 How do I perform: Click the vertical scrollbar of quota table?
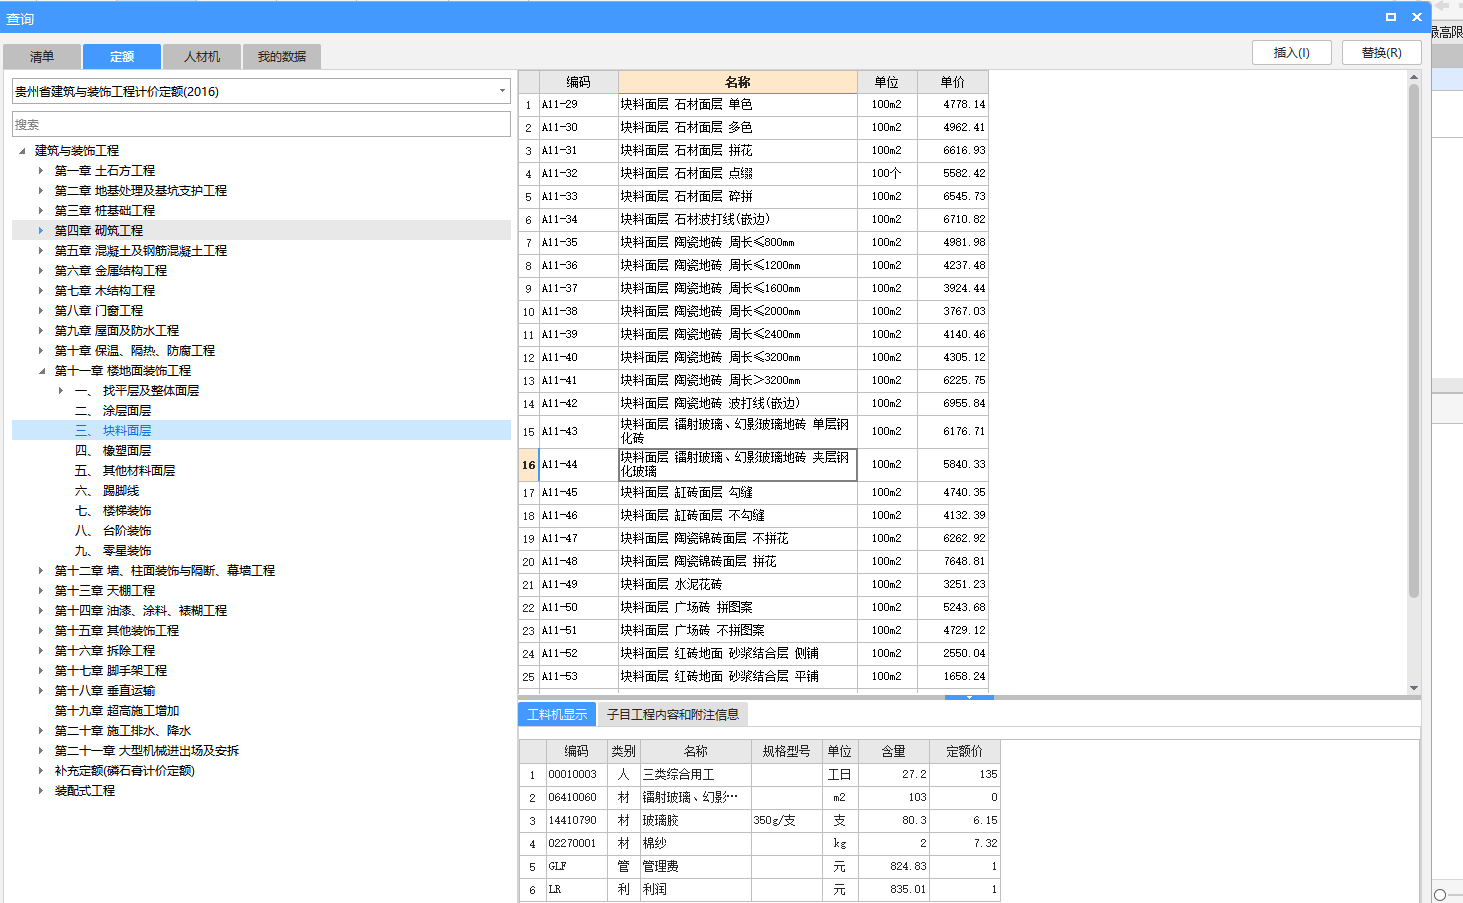(1413, 340)
